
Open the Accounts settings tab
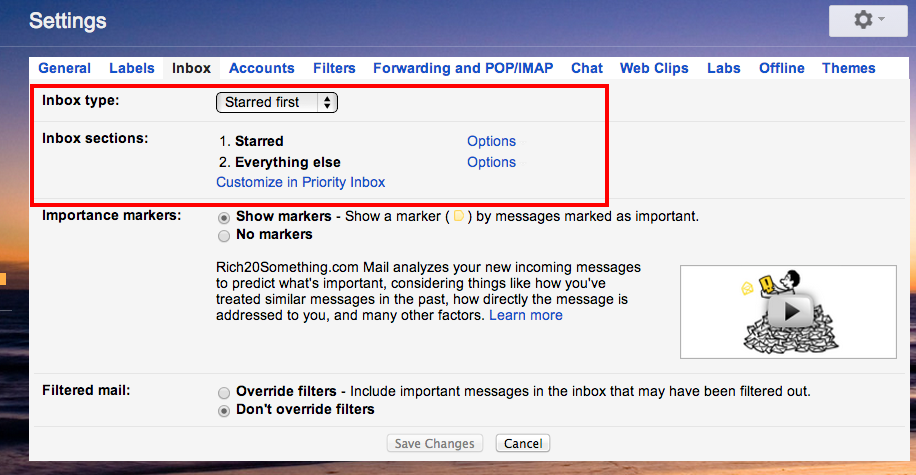click(261, 68)
